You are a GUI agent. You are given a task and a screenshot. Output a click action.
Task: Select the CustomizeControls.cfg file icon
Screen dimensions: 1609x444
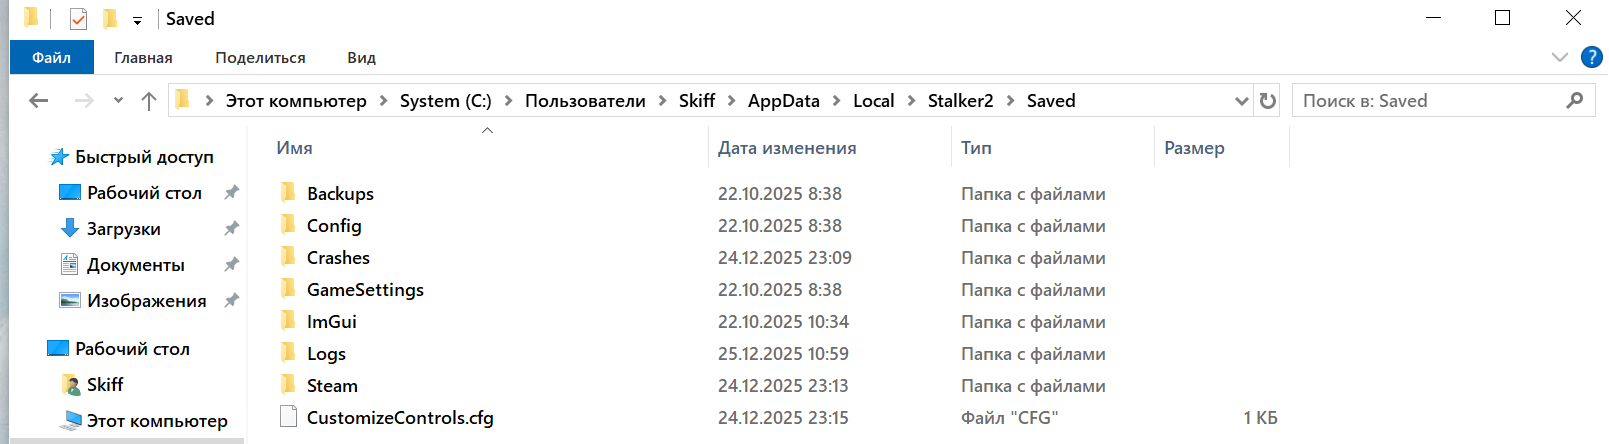(x=289, y=417)
